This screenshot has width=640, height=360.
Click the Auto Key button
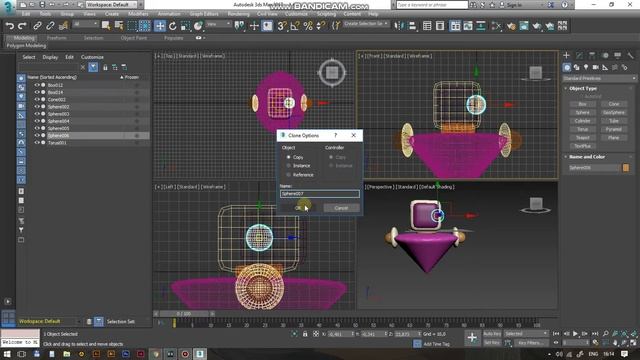(492, 334)
